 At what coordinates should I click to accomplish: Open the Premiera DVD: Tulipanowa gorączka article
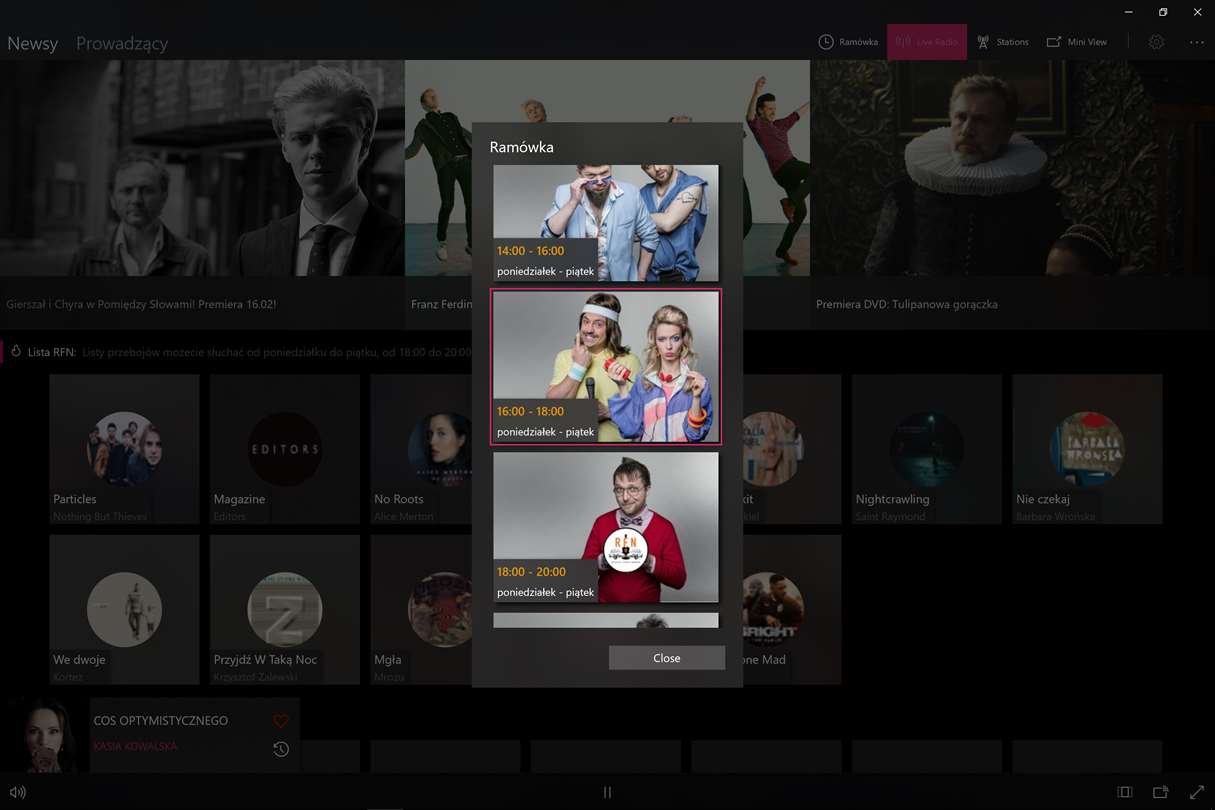1012,195
